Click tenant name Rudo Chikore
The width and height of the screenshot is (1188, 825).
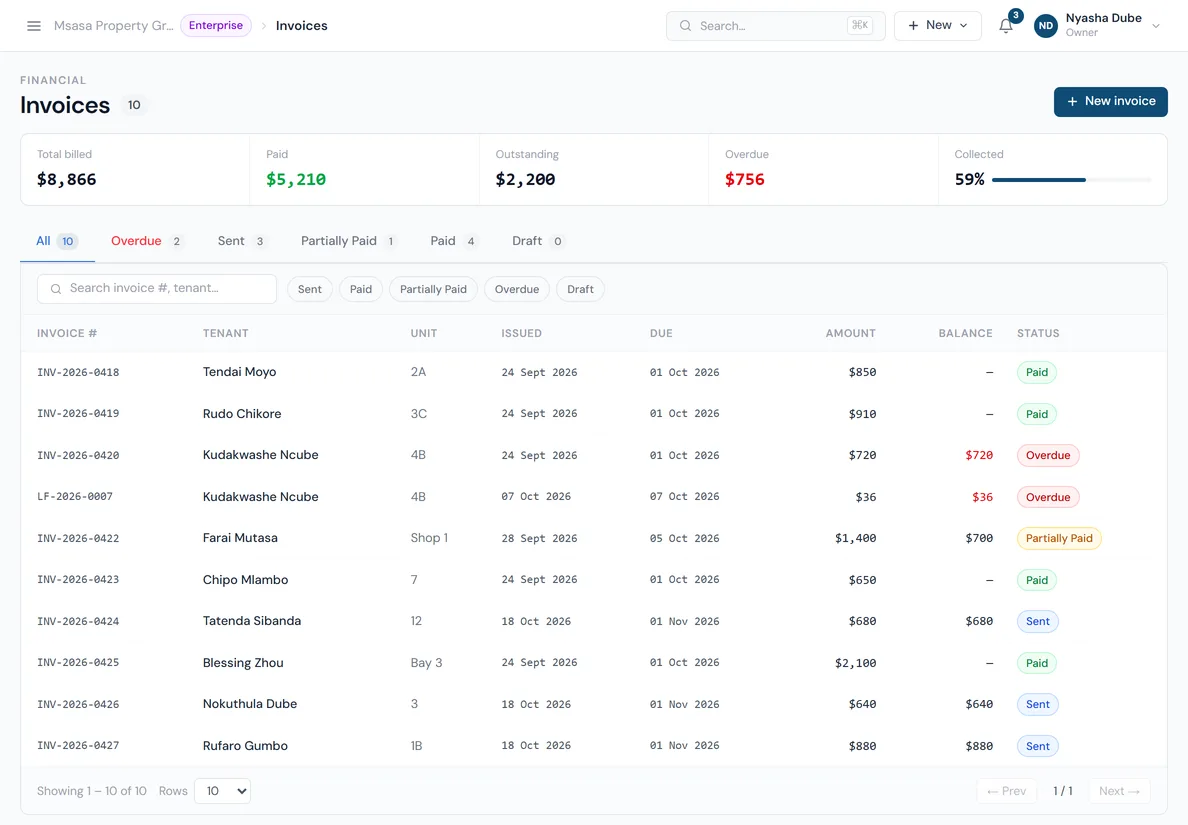(242, 414)
